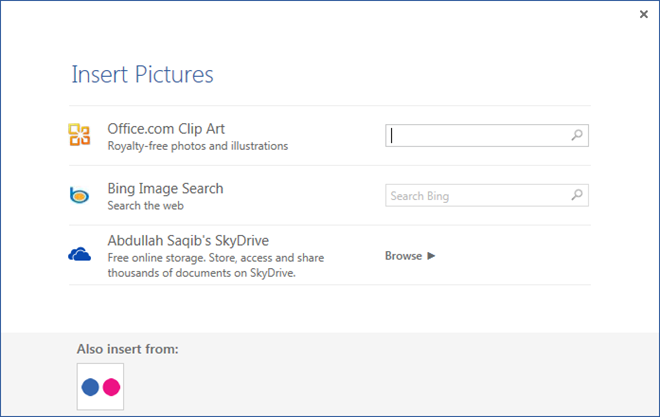The height and width of the screenshot is (417, 660).
Task: Click "Free online storage" description text
Action: pos(216,265)
